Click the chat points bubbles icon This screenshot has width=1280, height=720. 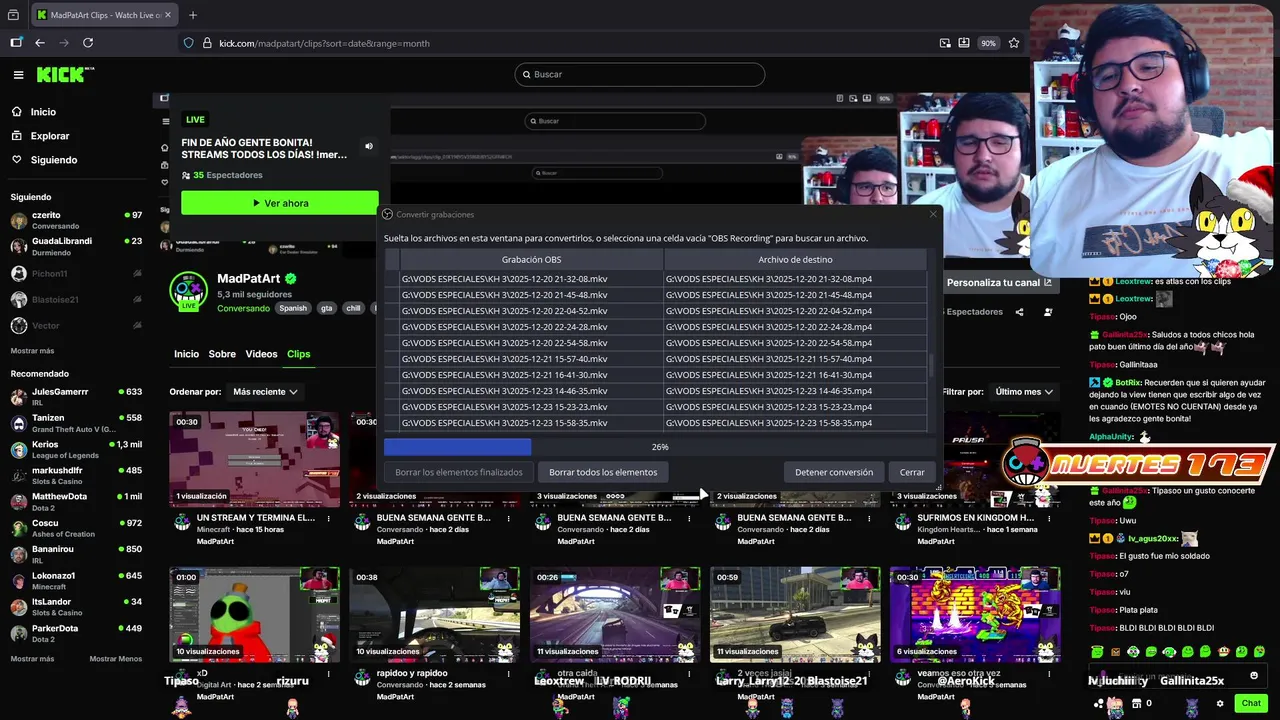tap(1099, 703)
